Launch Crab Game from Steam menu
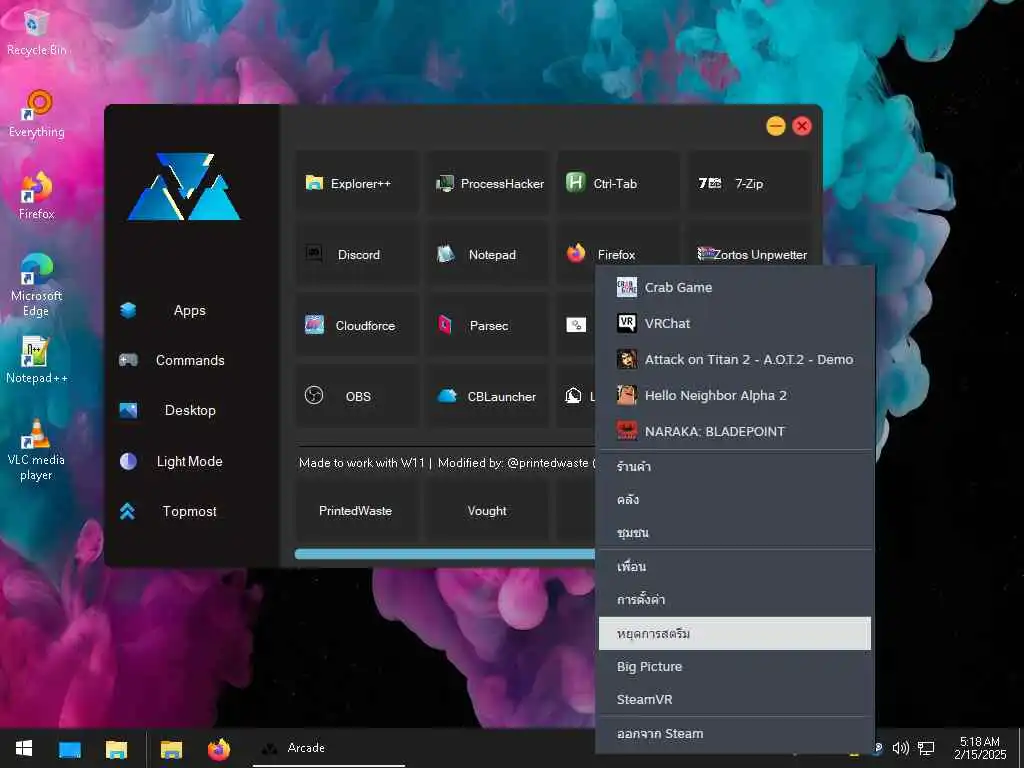Screen dimensions: 1024x768 (735, 287)
